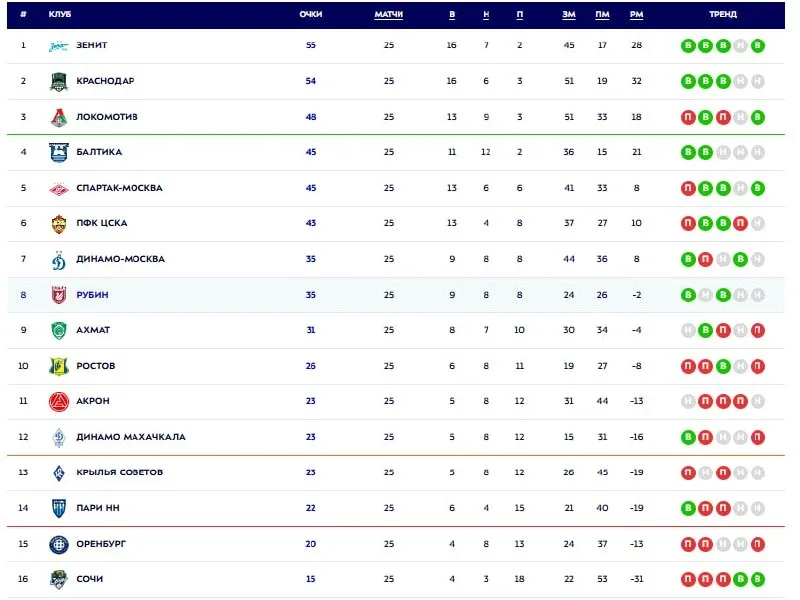The image size is (800, 600).
Task: Click the Zenit club logo
Action: click(59, 46)
